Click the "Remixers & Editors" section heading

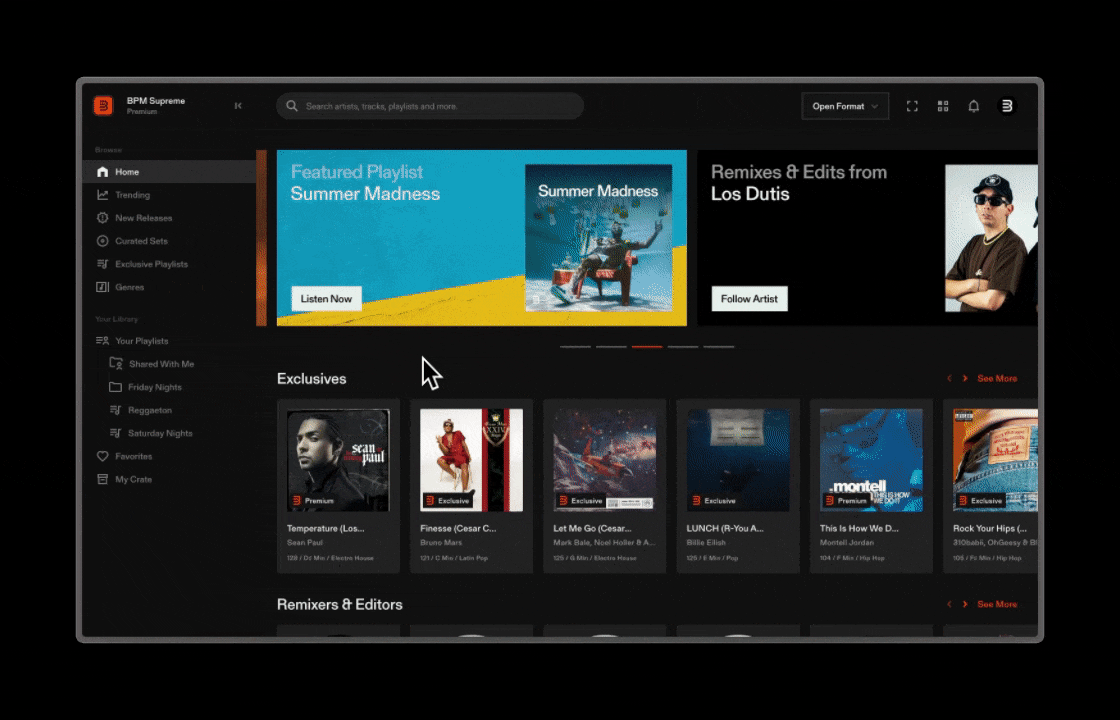[340, 604]
